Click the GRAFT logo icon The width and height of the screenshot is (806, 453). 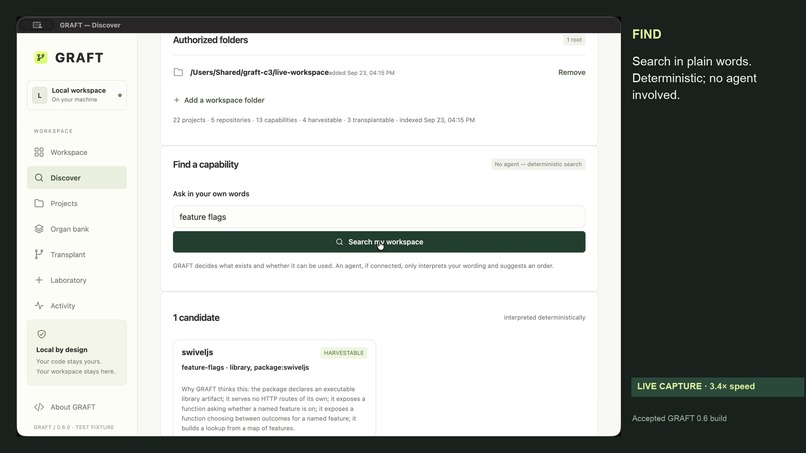[41, 58]
